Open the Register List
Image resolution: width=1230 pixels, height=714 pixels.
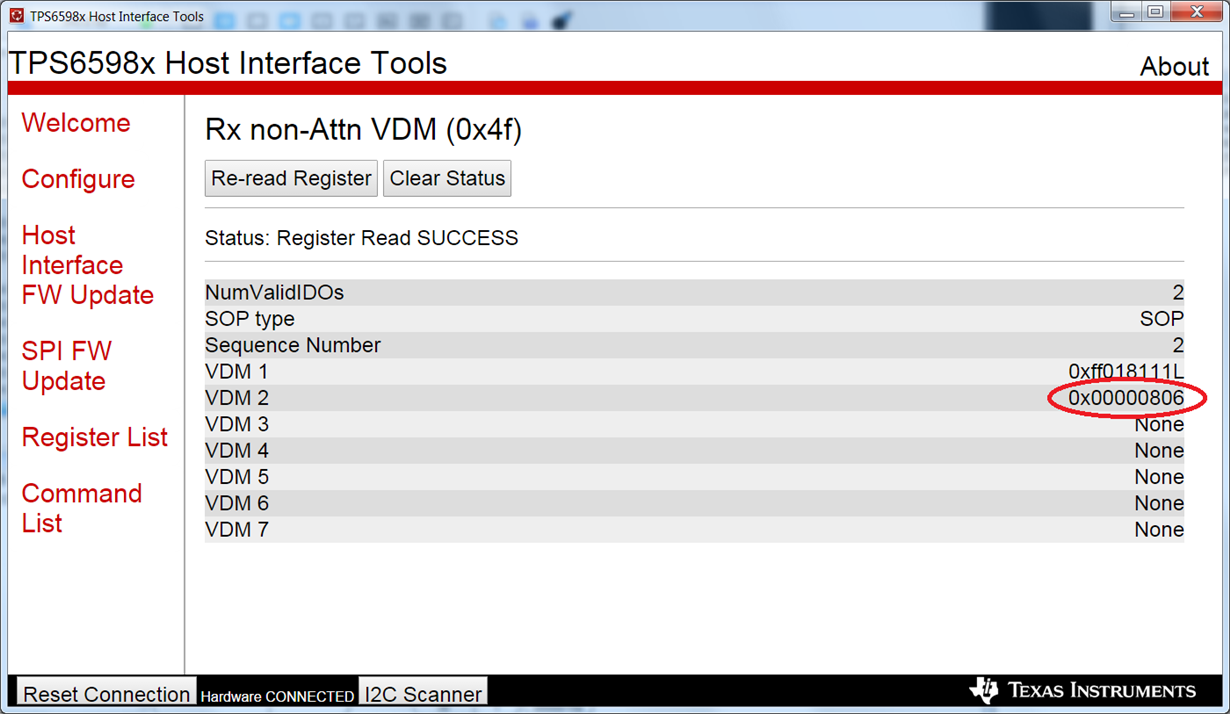pyautogui.click(x=95, y=437)
